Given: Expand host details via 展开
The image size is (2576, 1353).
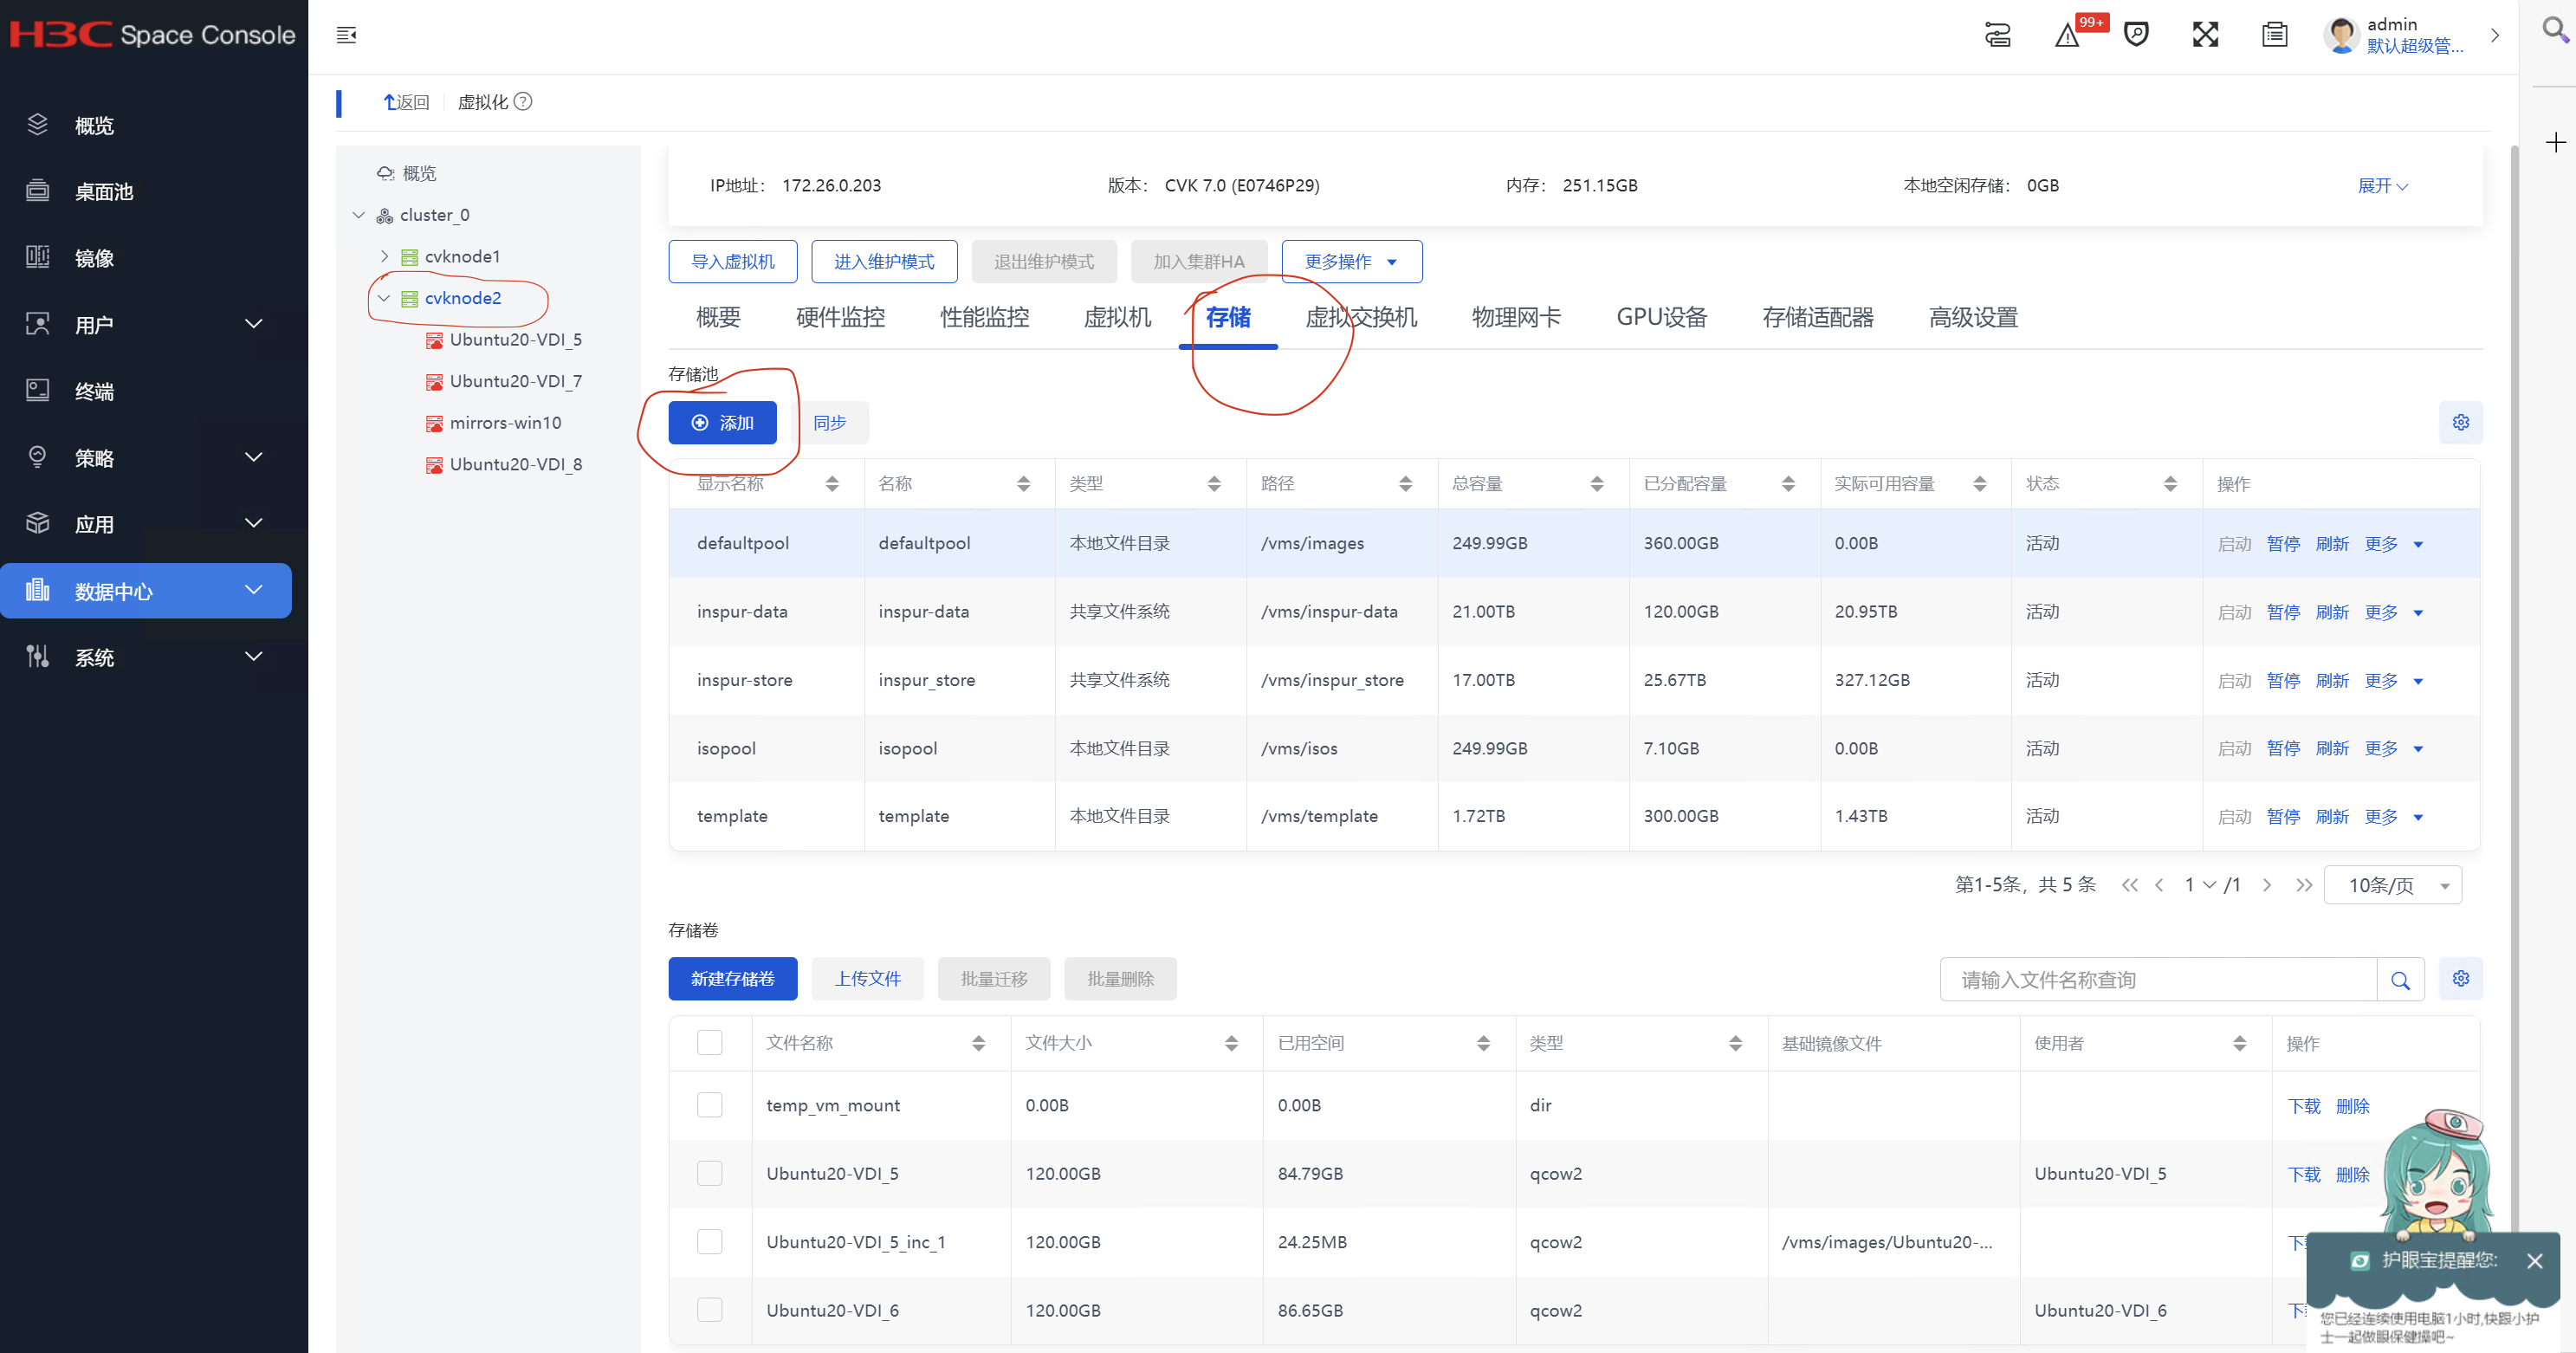Looking at the screenshot, I should (x=2382, y=186).
